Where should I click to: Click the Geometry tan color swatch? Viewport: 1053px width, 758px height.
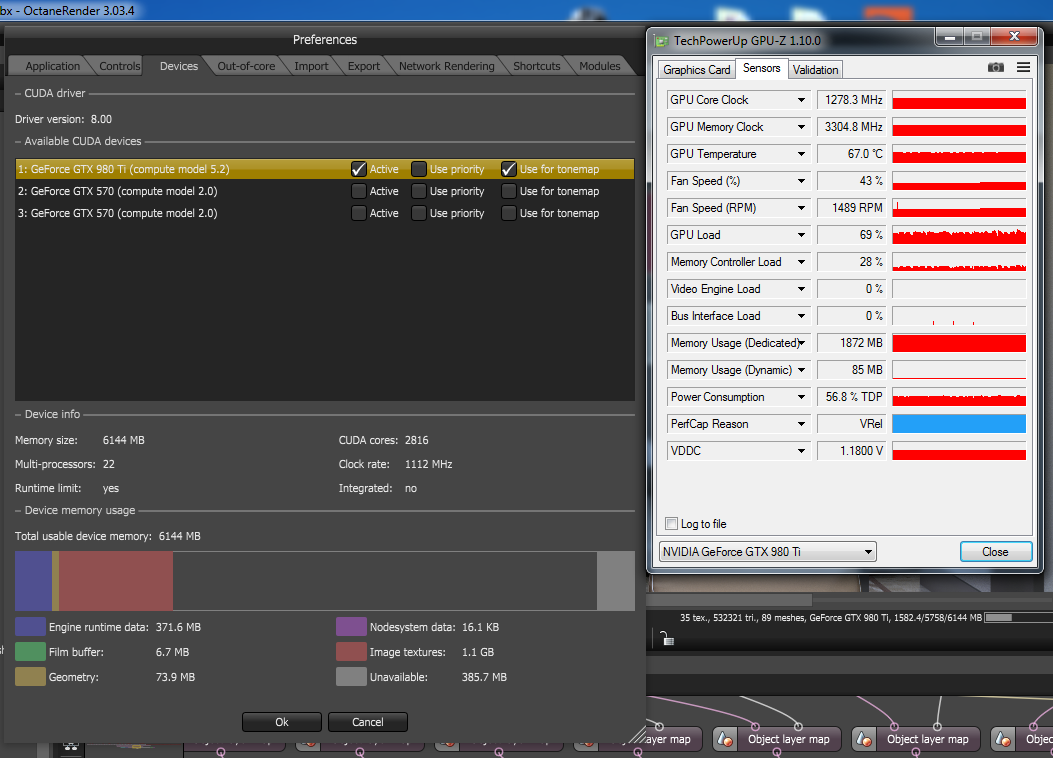[30, 677]
